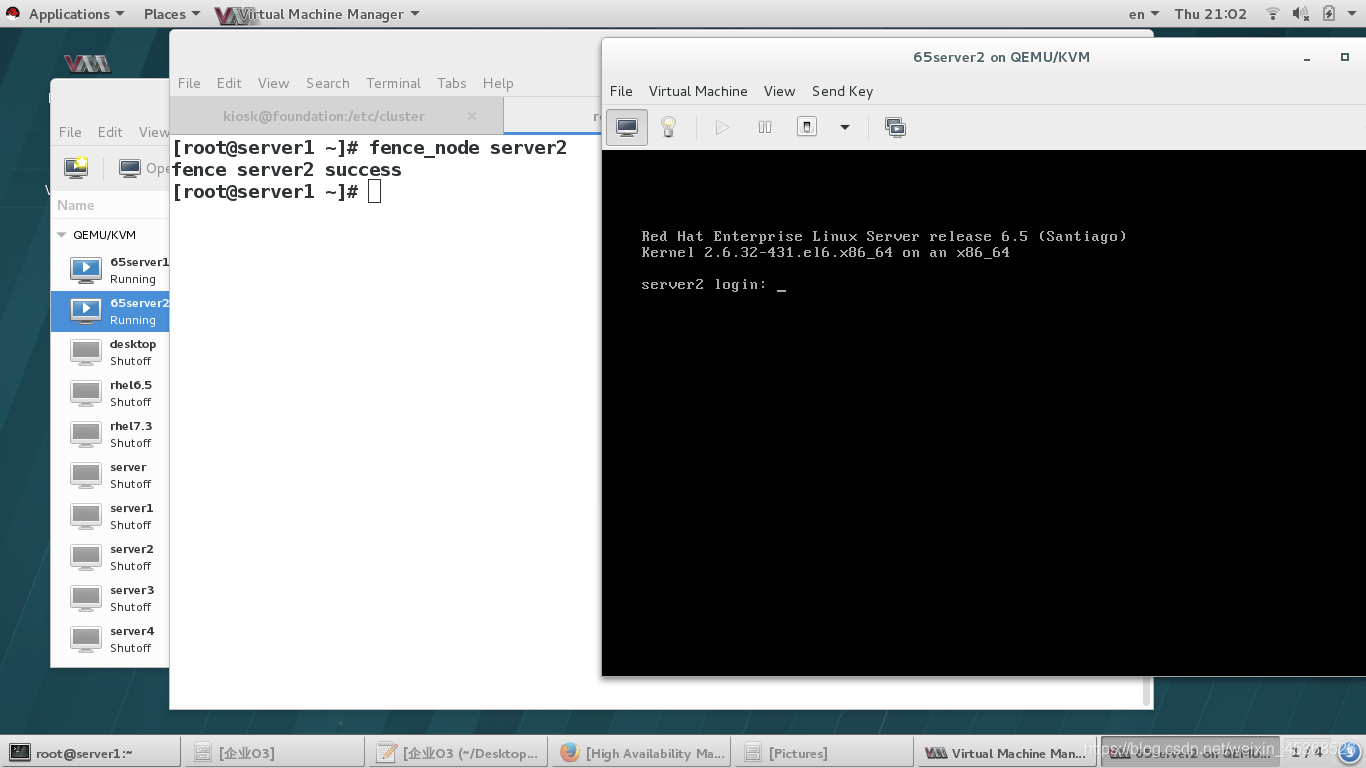The width and height of the screenshot is (1366, 768).
Task: Show the graphical console in 65server2 viewer
Action: [627, 127]
